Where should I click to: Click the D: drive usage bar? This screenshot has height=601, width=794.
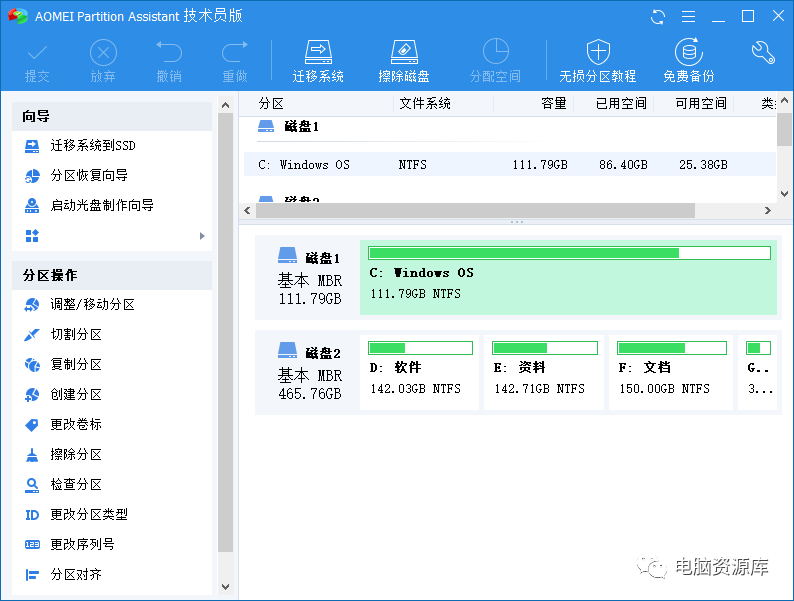pos(420,348)
